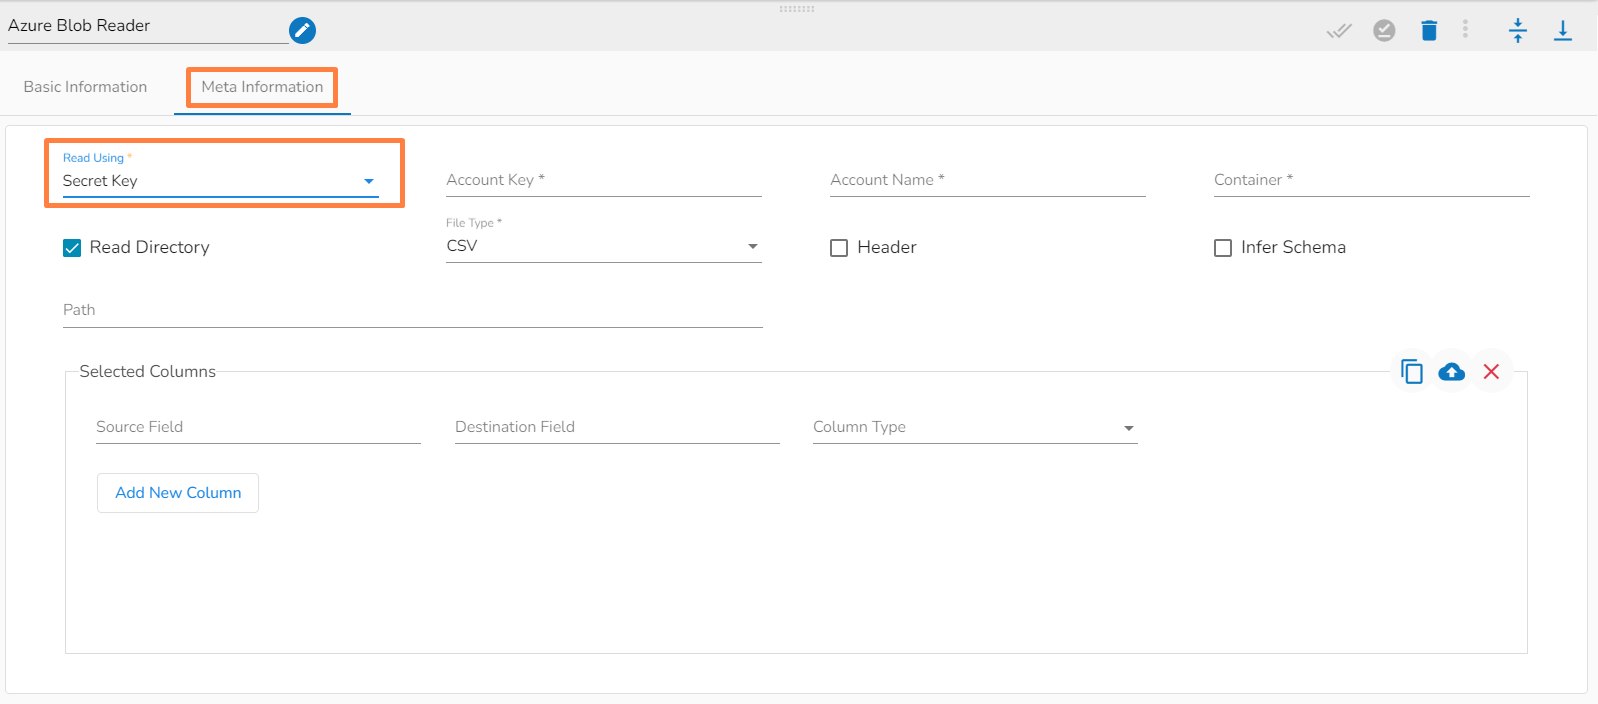Uncheck the Read Directory checkbox
The image size is (1598, 704).
(72, 248)
